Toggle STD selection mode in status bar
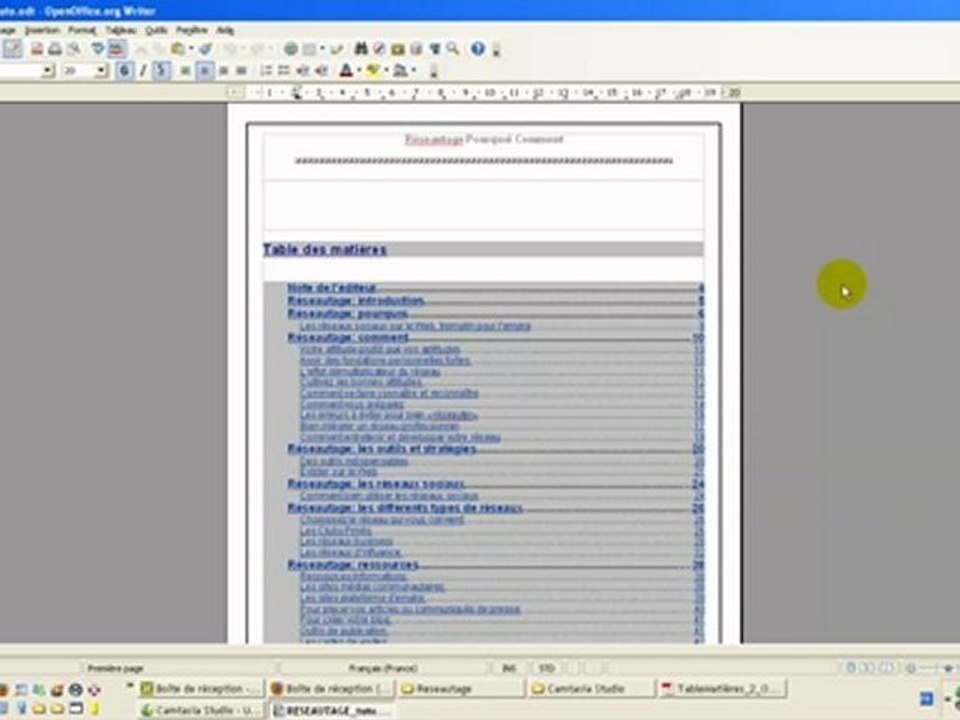Screen dimensions: 960x720 pos(547,668)
